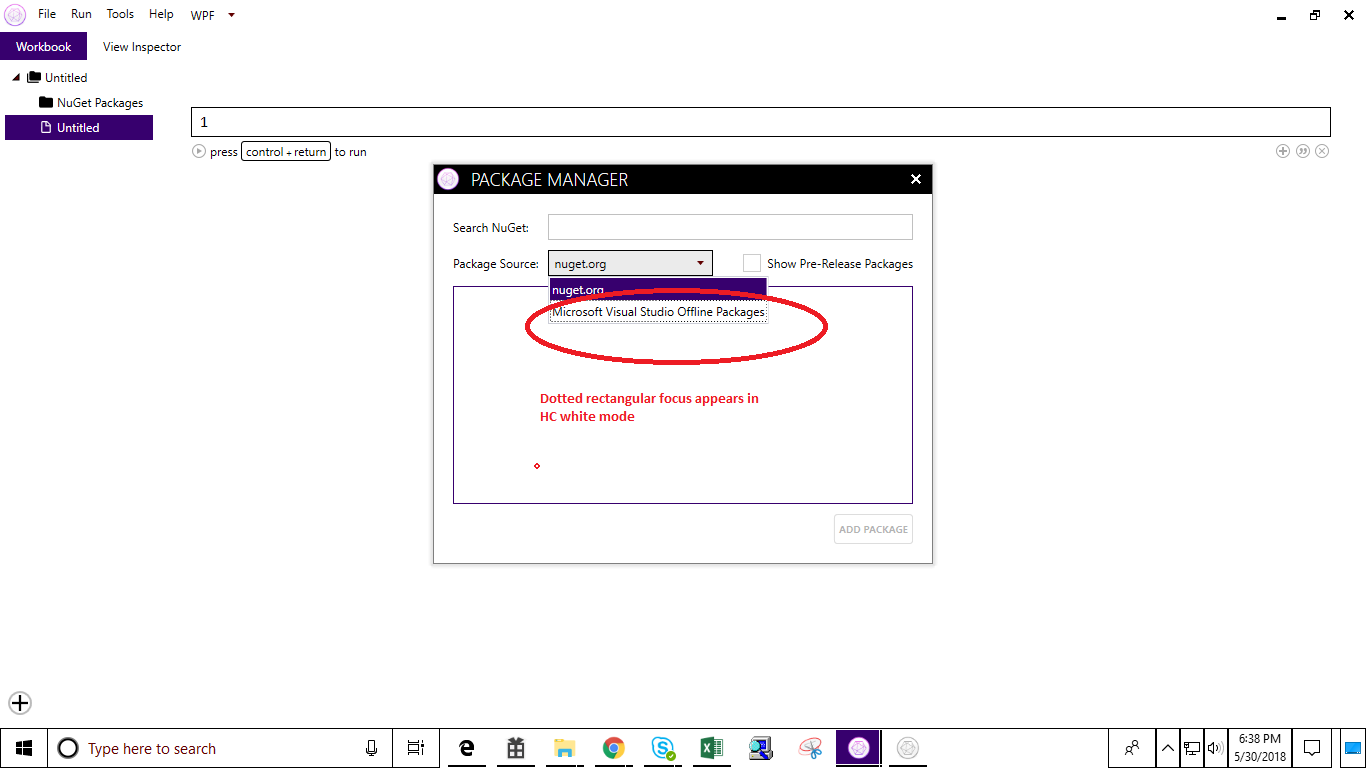Click the Package Manager dialog logo icon

[448, 178]
